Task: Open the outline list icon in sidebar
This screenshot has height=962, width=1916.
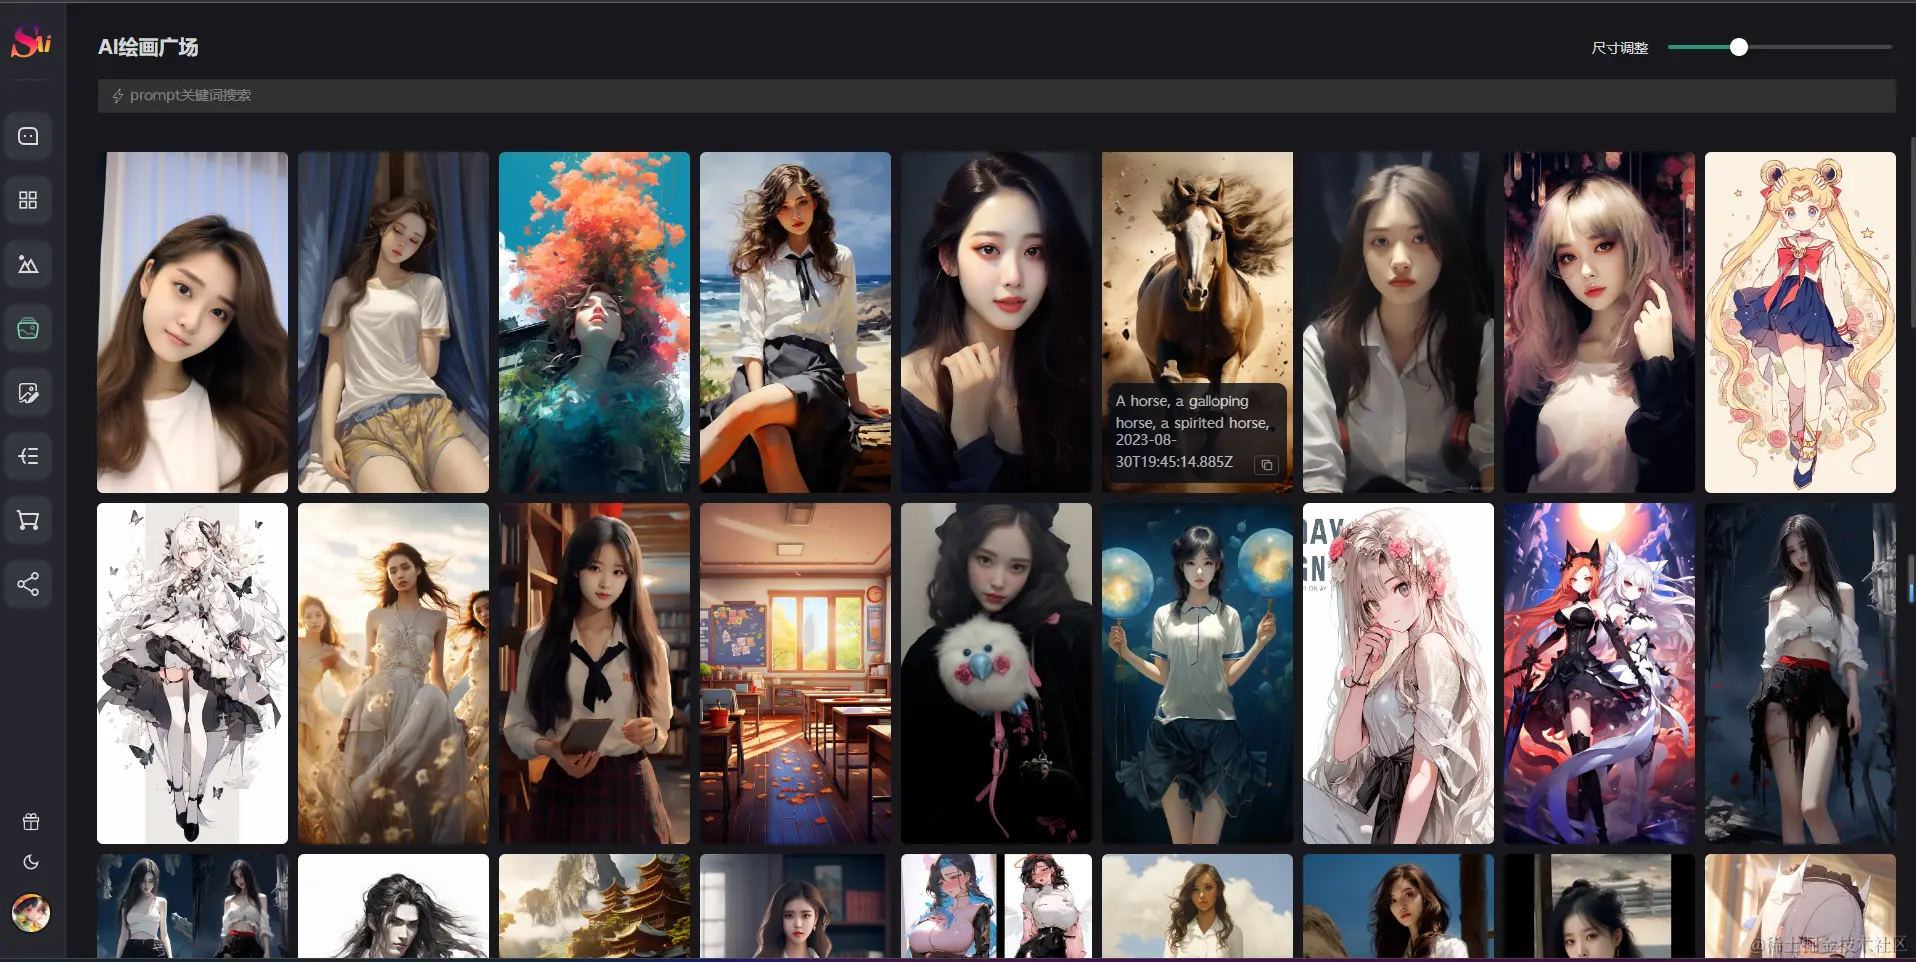Action: [x=28, y=456]
